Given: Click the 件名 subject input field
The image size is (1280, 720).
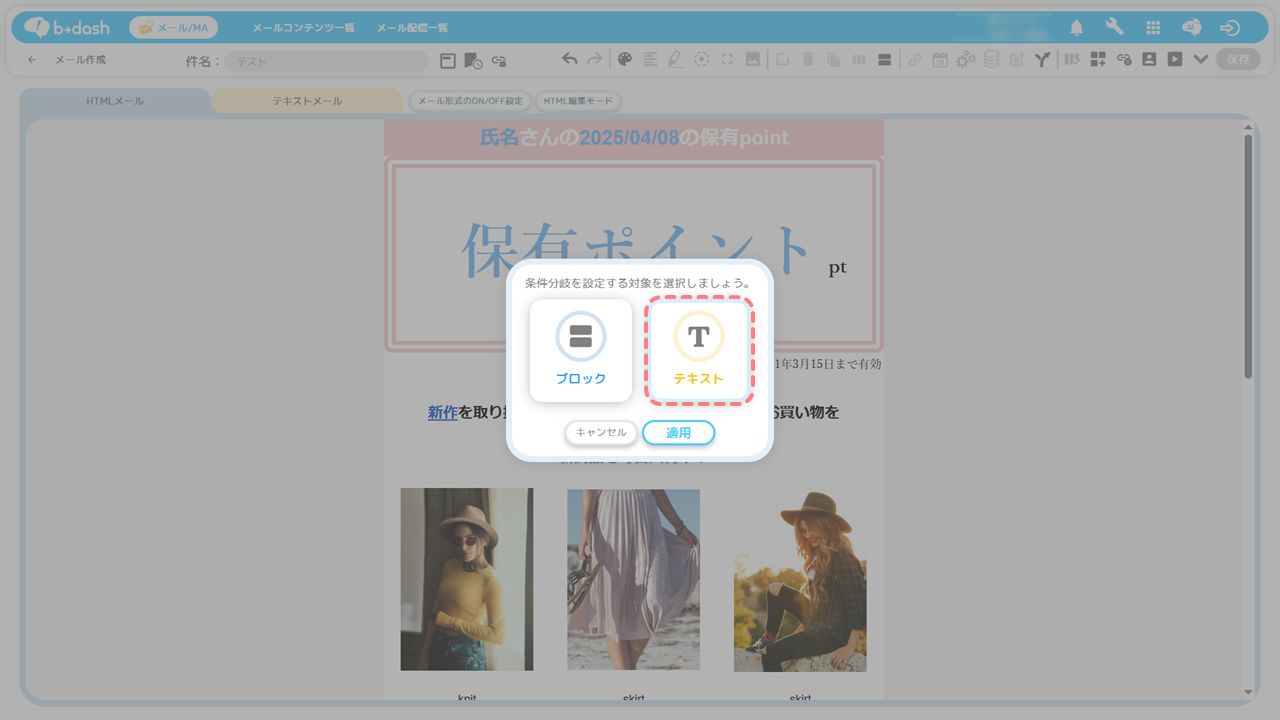Looking at the screenshot, I should [326, 61].
